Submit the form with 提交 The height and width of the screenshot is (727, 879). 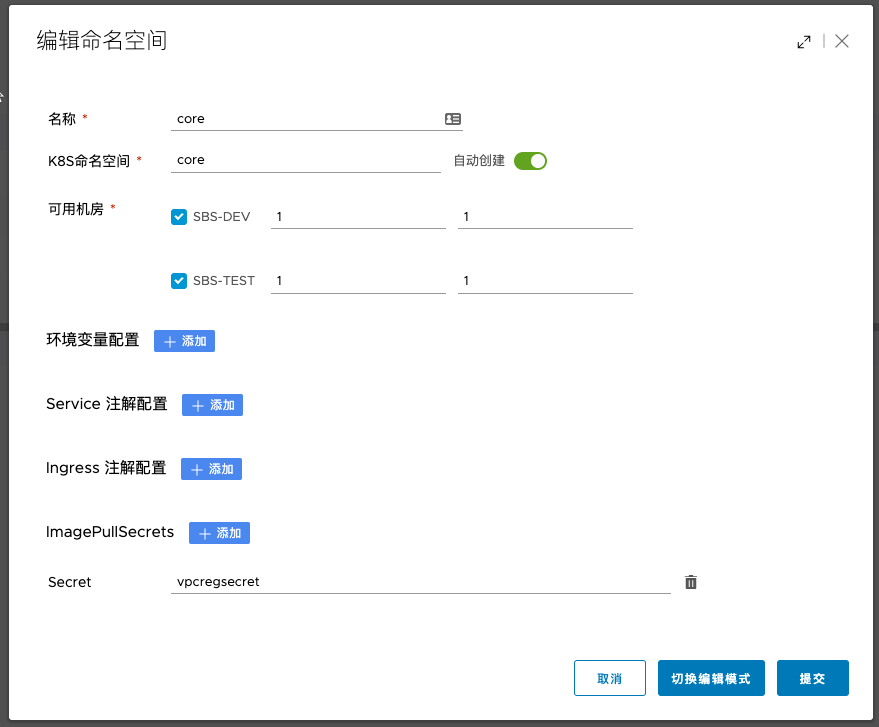tap(812, 678)
